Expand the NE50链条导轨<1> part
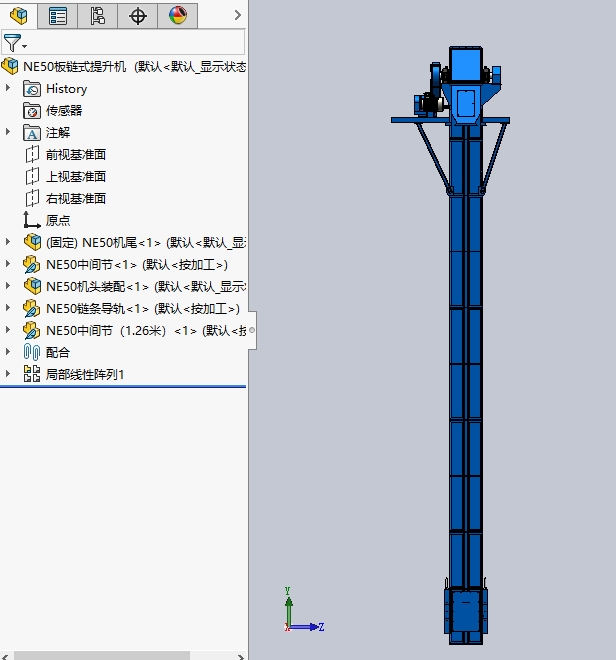Screen dimensions: 616x660 pyautogui.click(x=8, y=307)
